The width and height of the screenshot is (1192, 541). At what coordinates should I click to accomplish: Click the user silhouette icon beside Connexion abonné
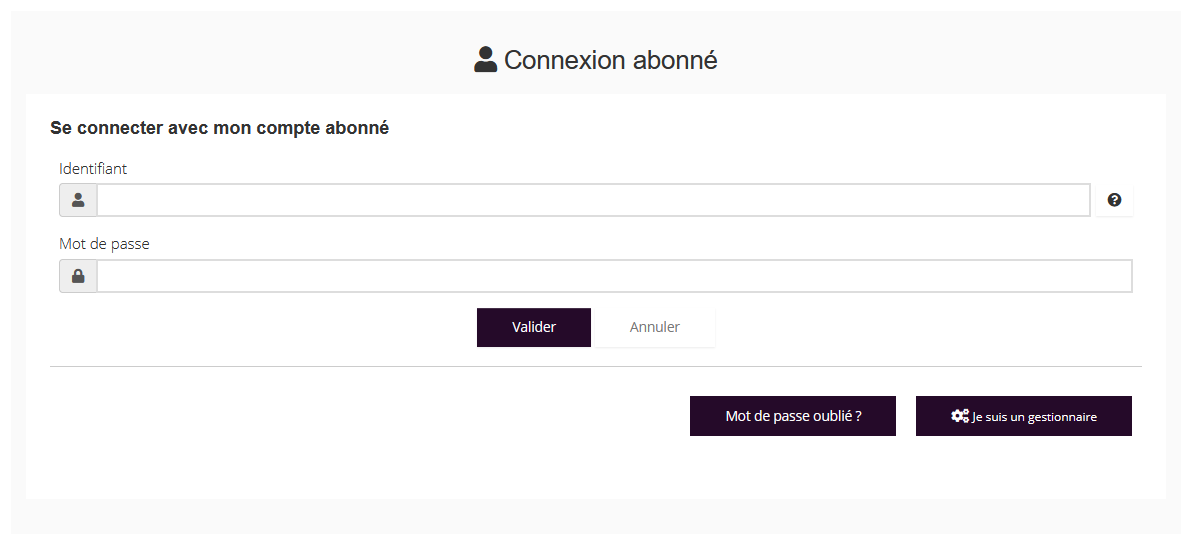click(x=486, y=60)
